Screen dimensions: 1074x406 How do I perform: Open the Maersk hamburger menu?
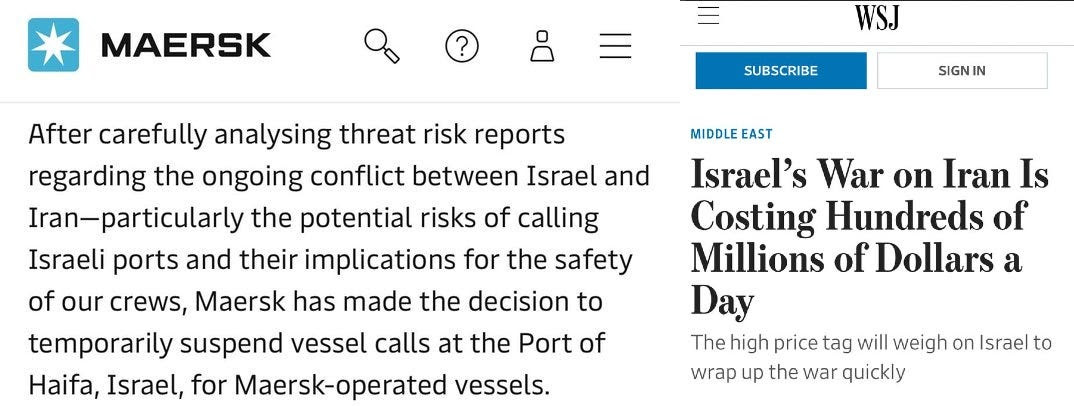pos(615,46)
